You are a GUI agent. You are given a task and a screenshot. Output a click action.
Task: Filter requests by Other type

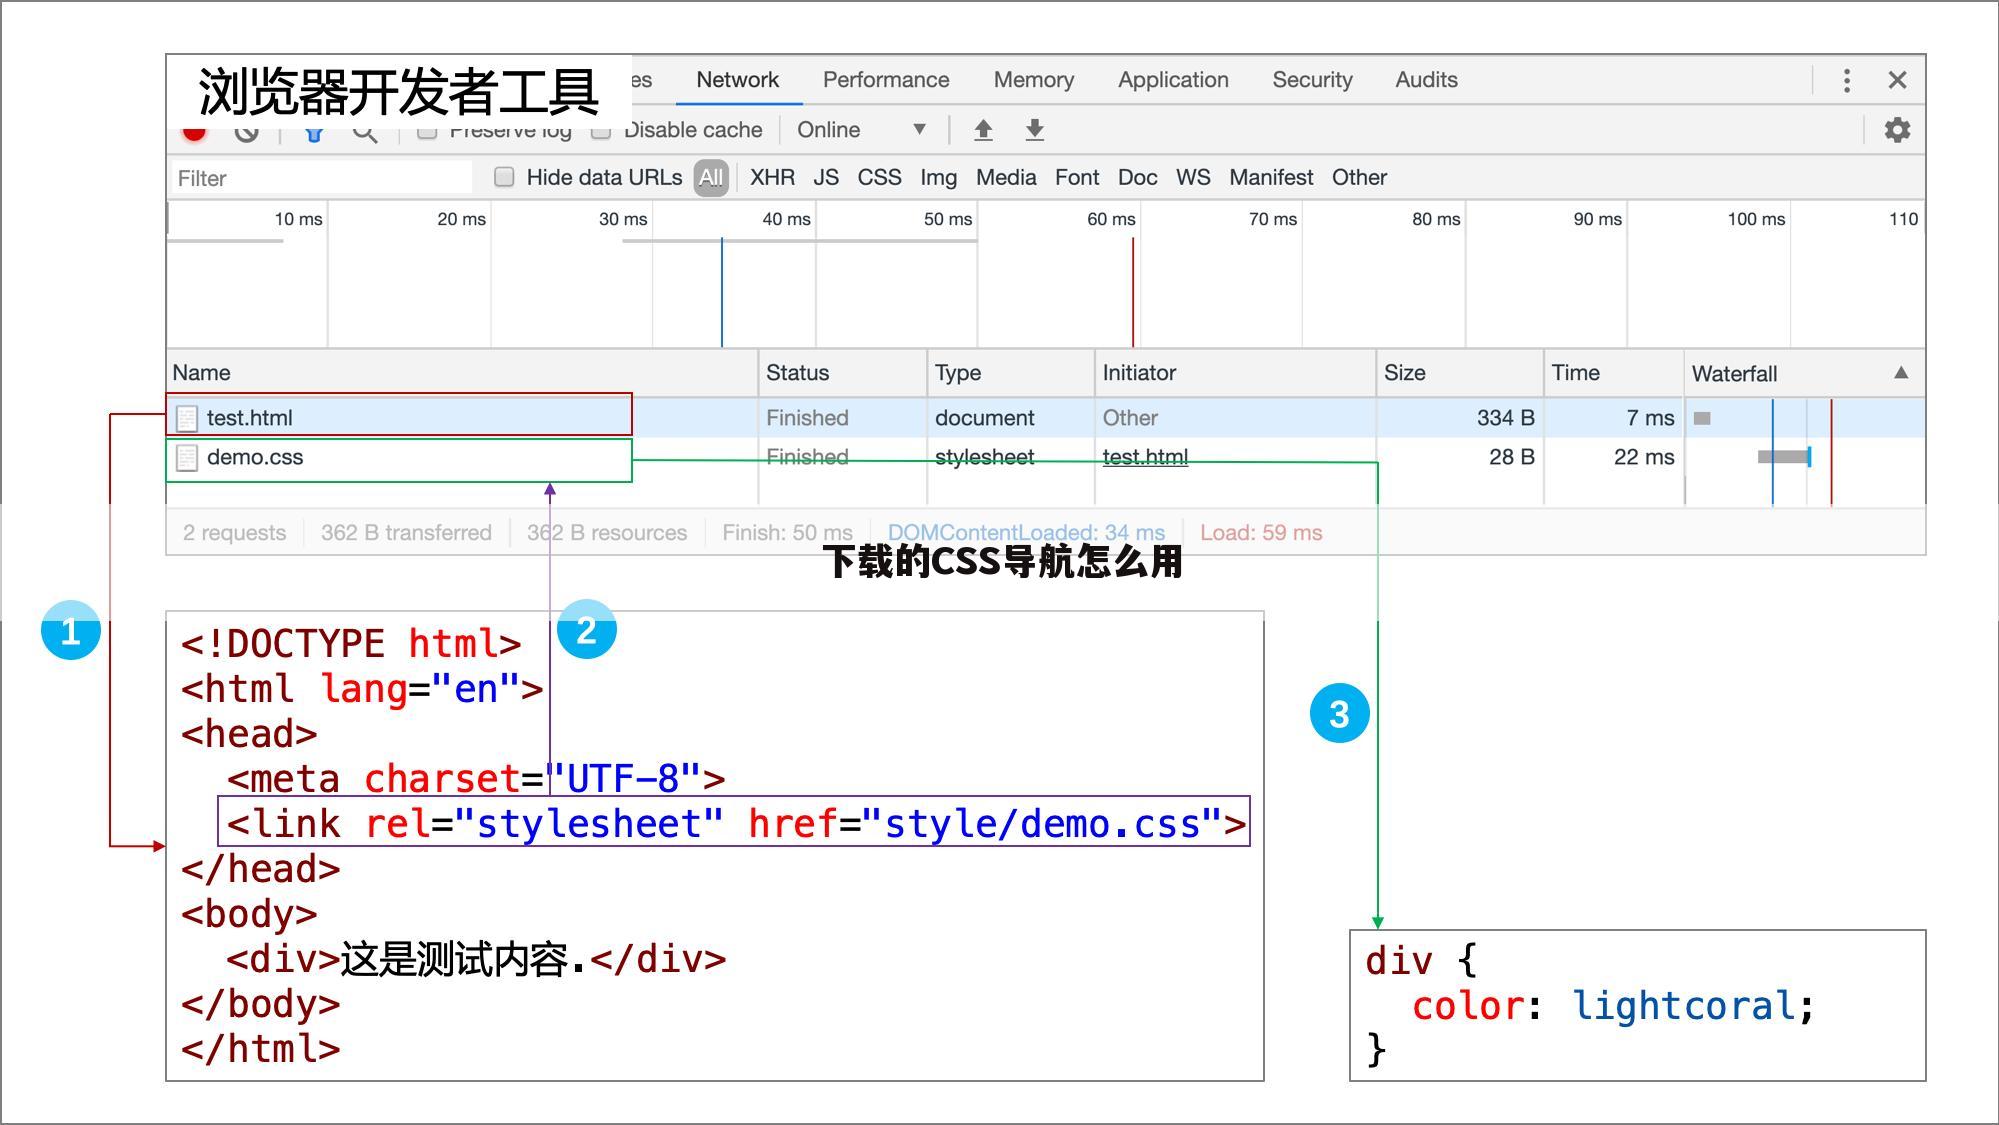[1359, 178]
